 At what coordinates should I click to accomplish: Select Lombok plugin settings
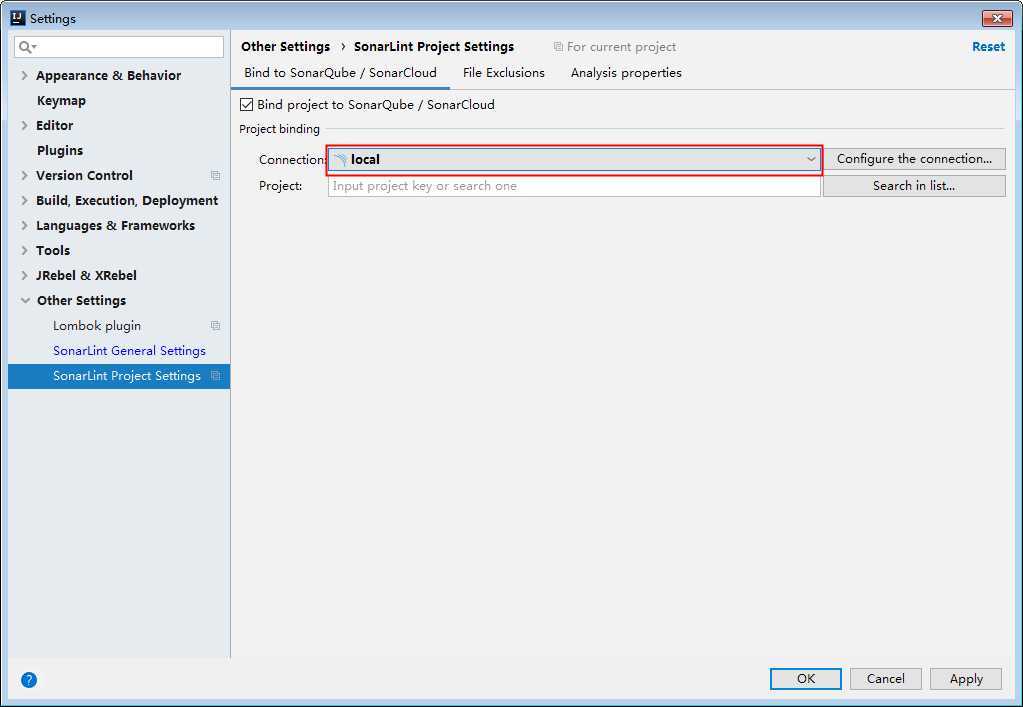(x=97, y=325)
